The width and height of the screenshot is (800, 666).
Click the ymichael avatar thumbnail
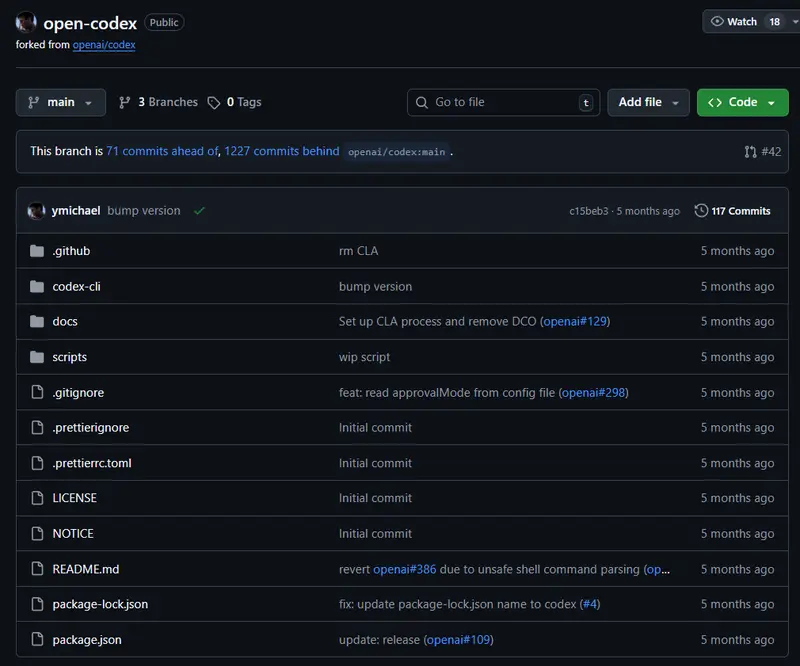tap(37, 211)
